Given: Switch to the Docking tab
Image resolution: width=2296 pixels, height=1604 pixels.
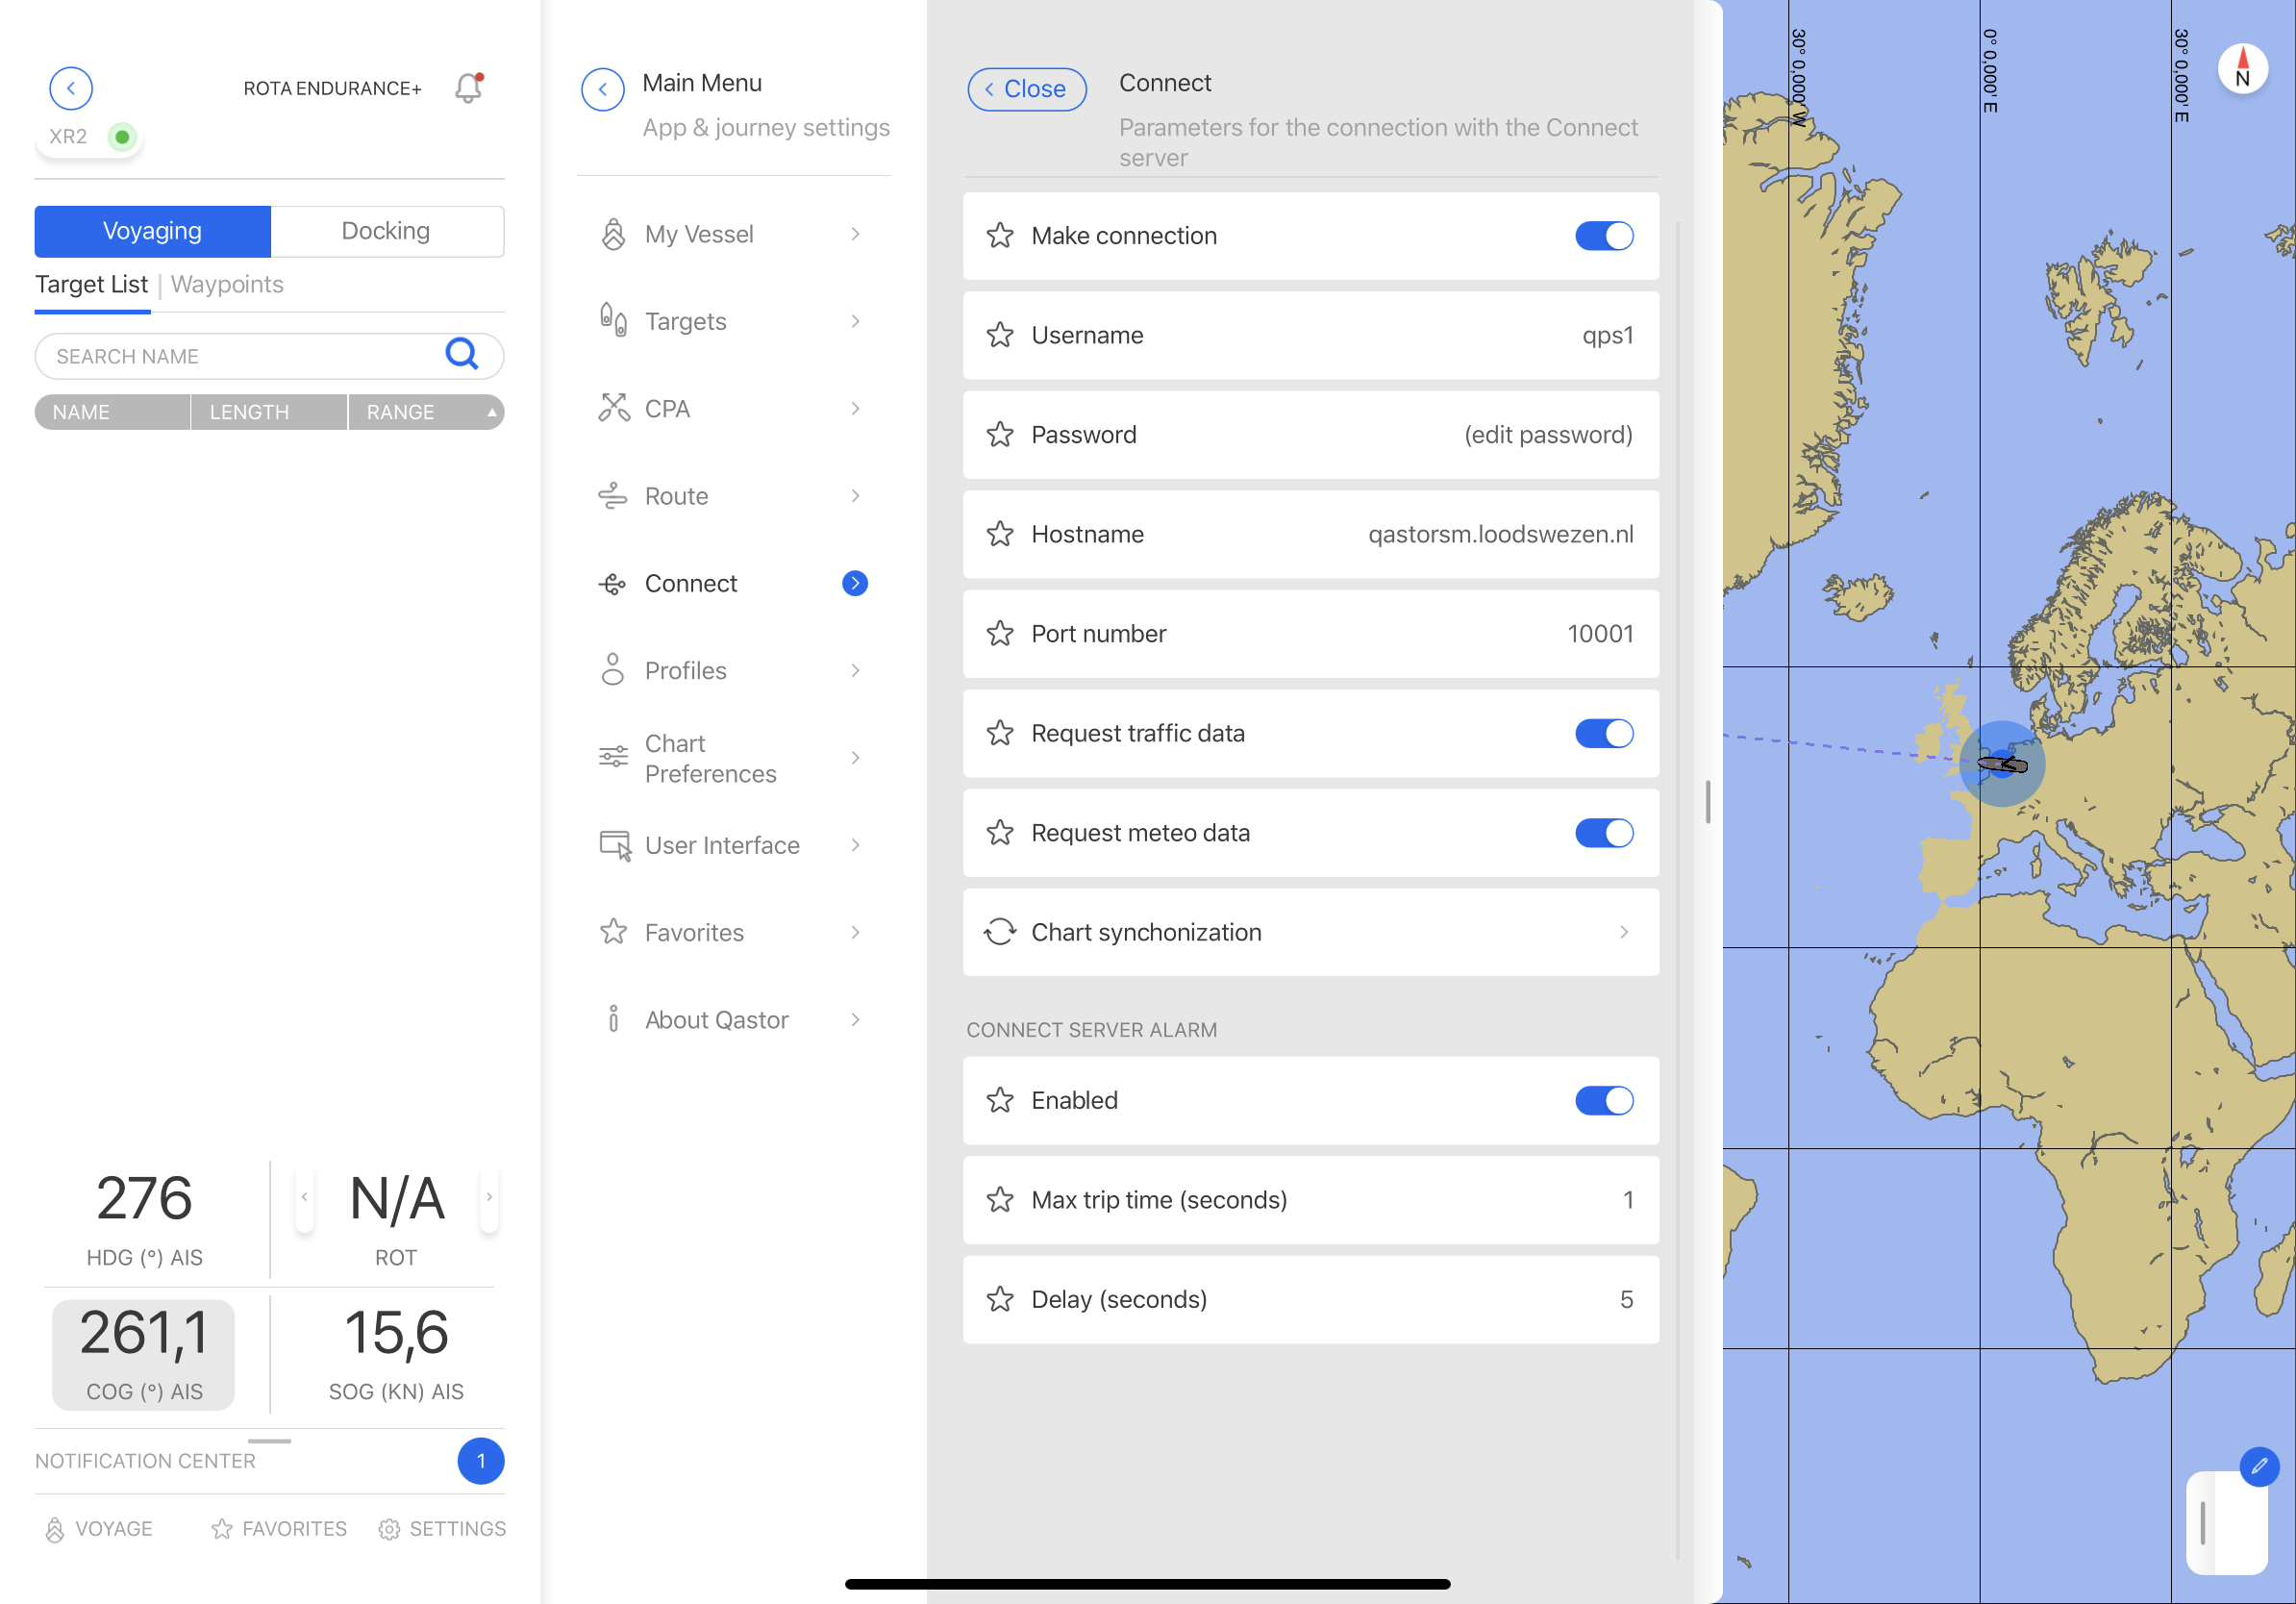Looking at the screenshot, I should (386, 231).
